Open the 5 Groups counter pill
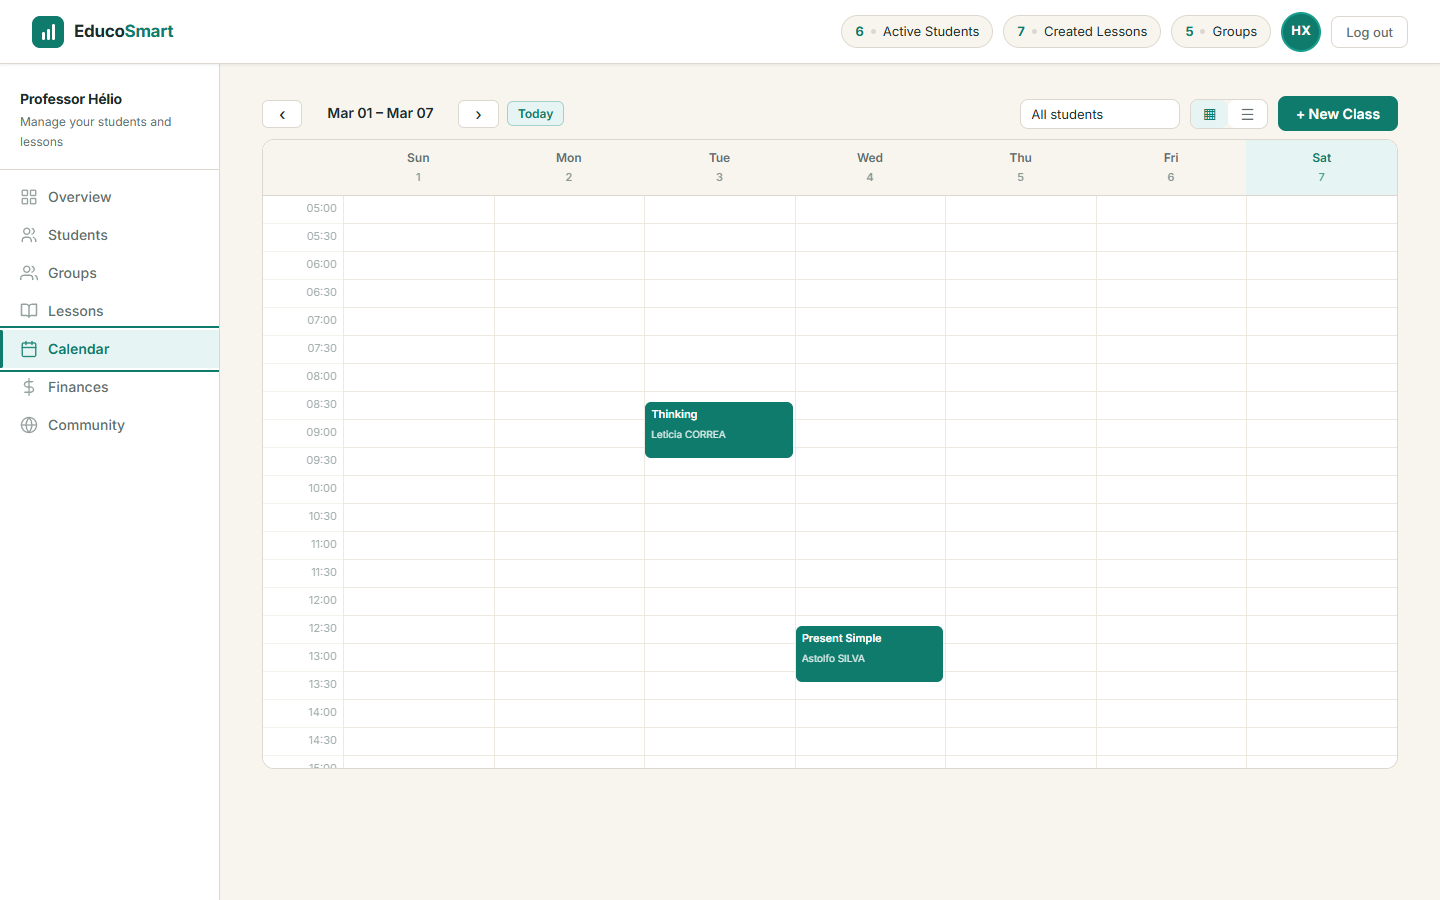Image resolution: width=1440 pixels, height=900 pixels. (1220, 31)
